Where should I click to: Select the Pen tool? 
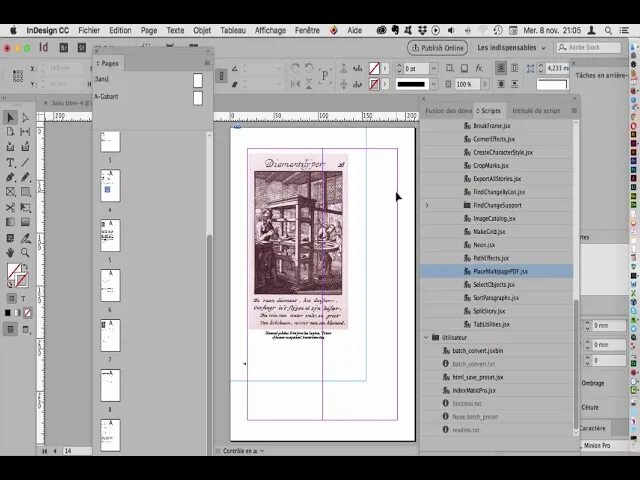click(x=10, y=177)
